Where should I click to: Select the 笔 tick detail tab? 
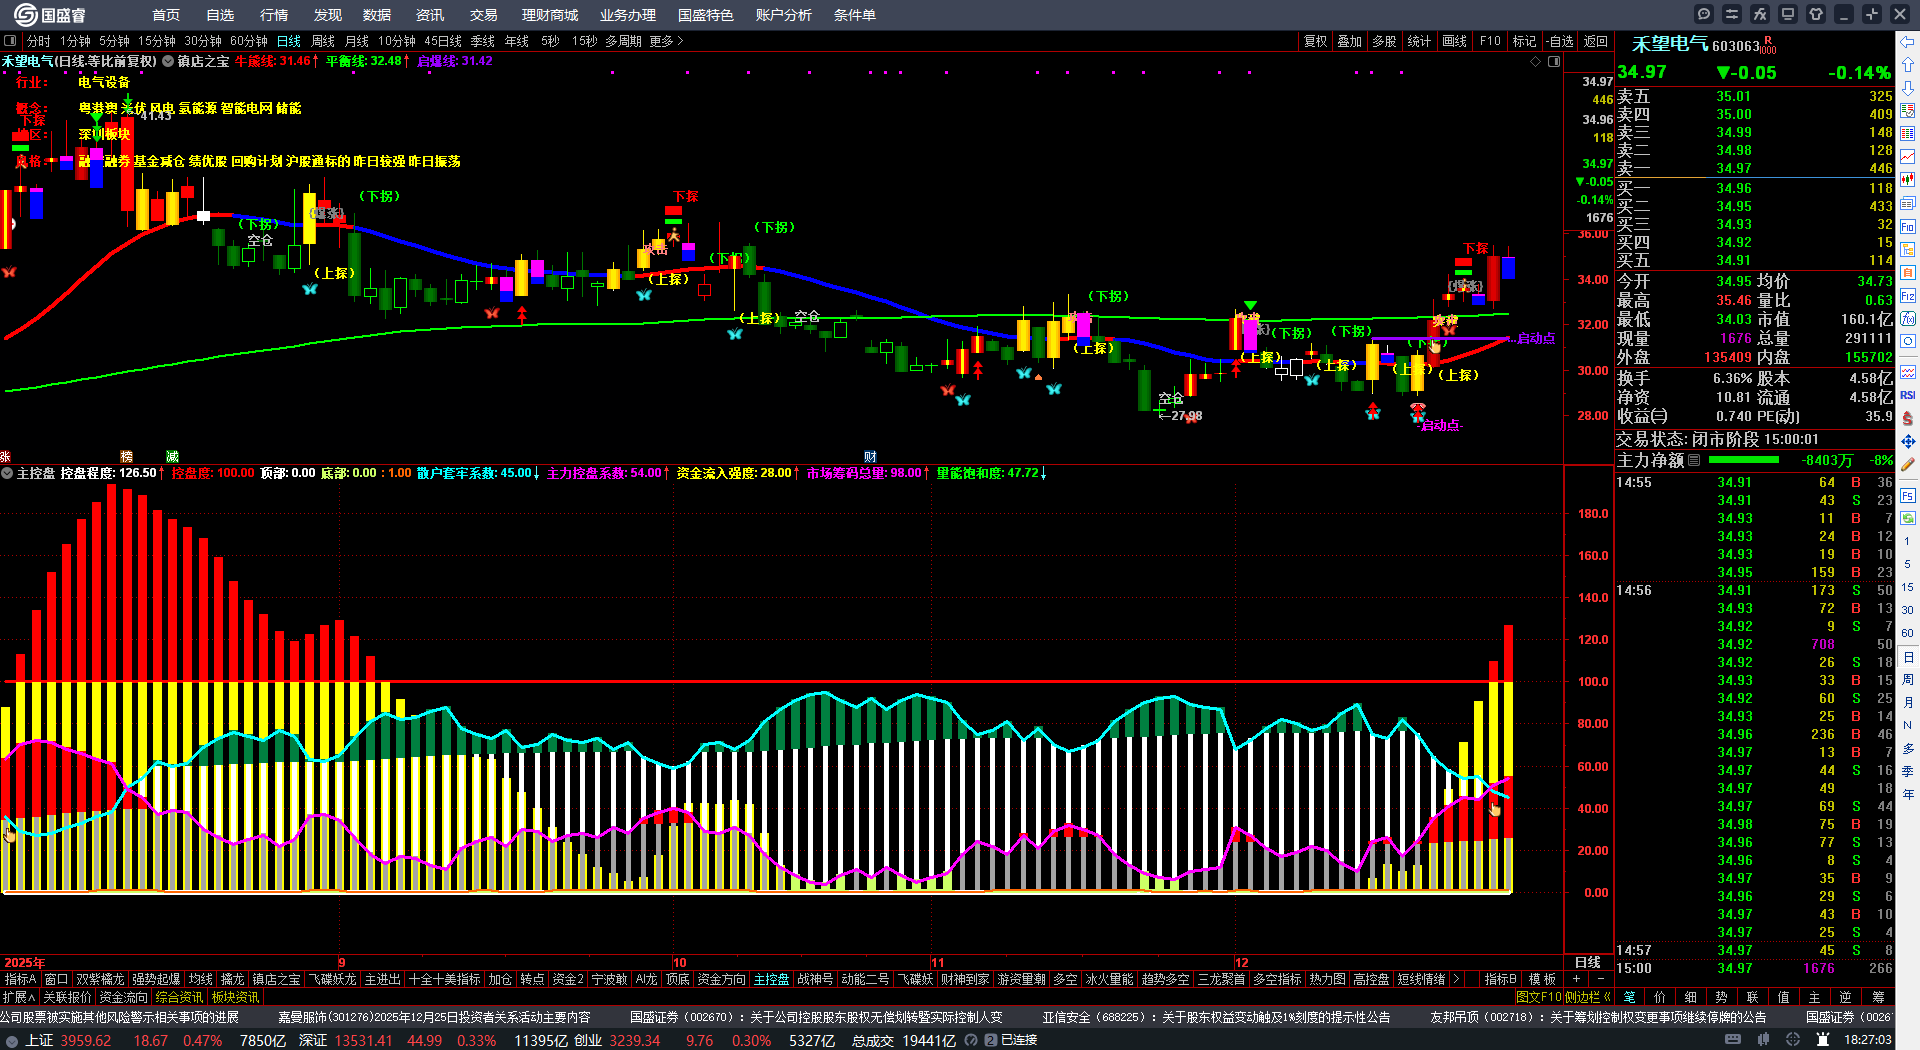coord(1629,997)
